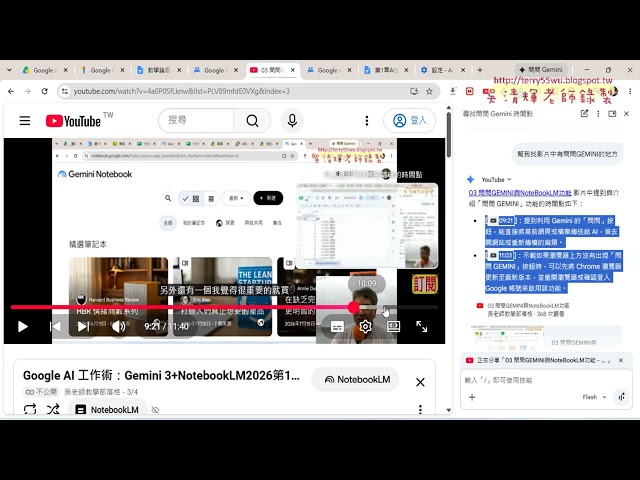Image resolution: width=640 pixels, height=480 pixels.
Task: Open Gemini panel more options
Action: click(x=598, y=113)
